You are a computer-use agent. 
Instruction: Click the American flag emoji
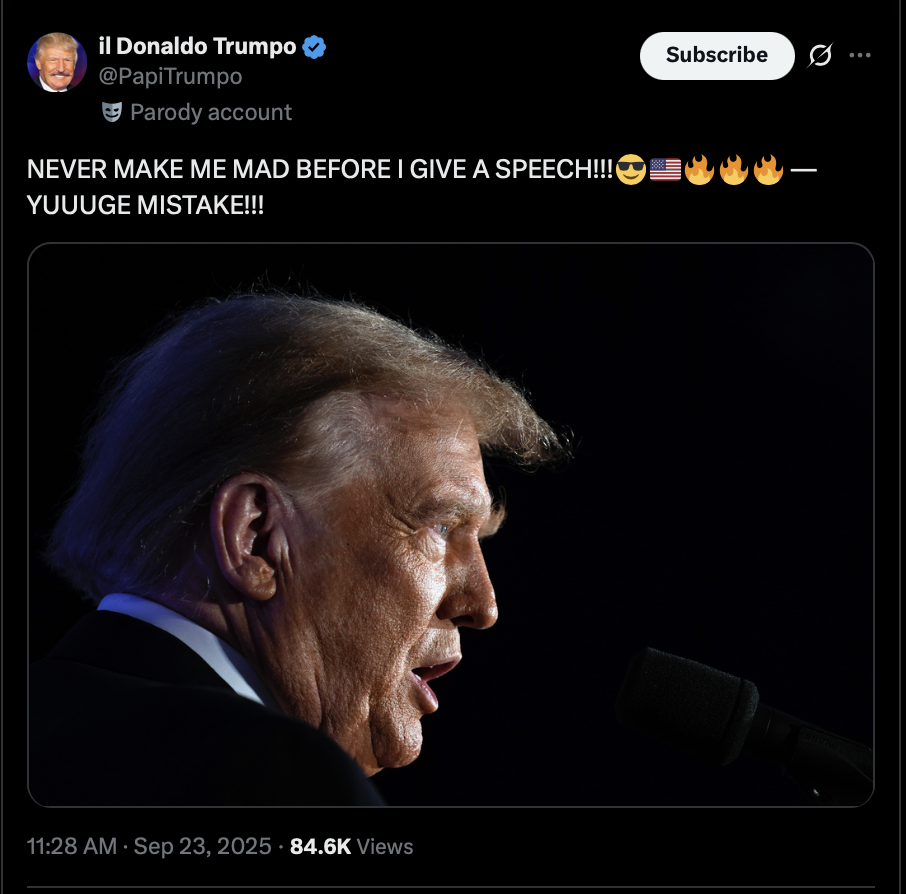click(x=665, y=171)
